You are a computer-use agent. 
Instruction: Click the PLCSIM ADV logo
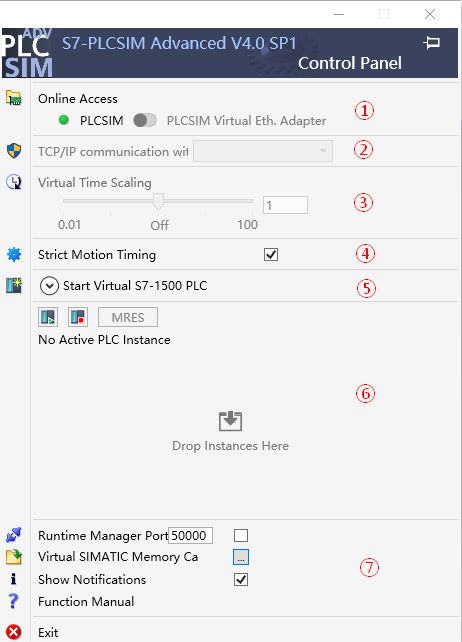click(x=27, y=53)
